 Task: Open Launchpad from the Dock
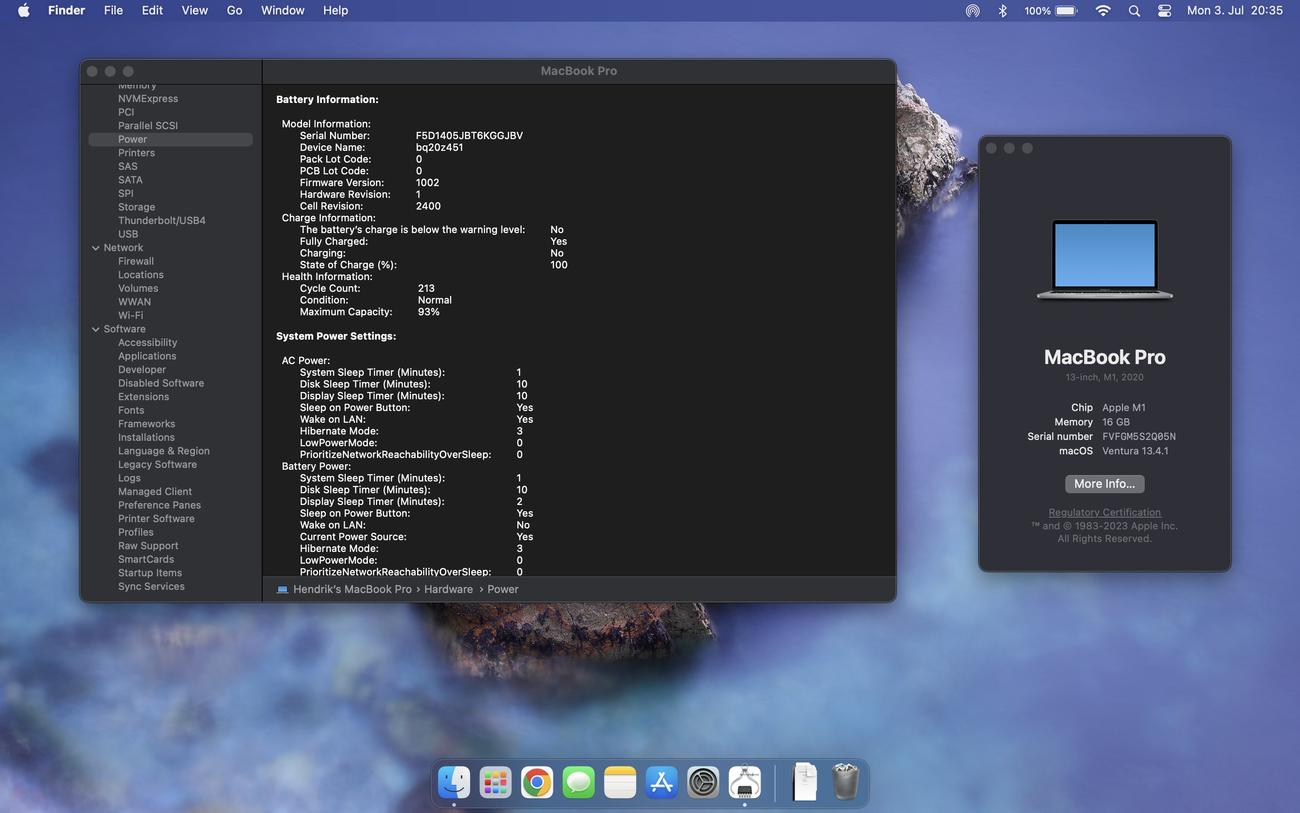click(x=495, y=782)
